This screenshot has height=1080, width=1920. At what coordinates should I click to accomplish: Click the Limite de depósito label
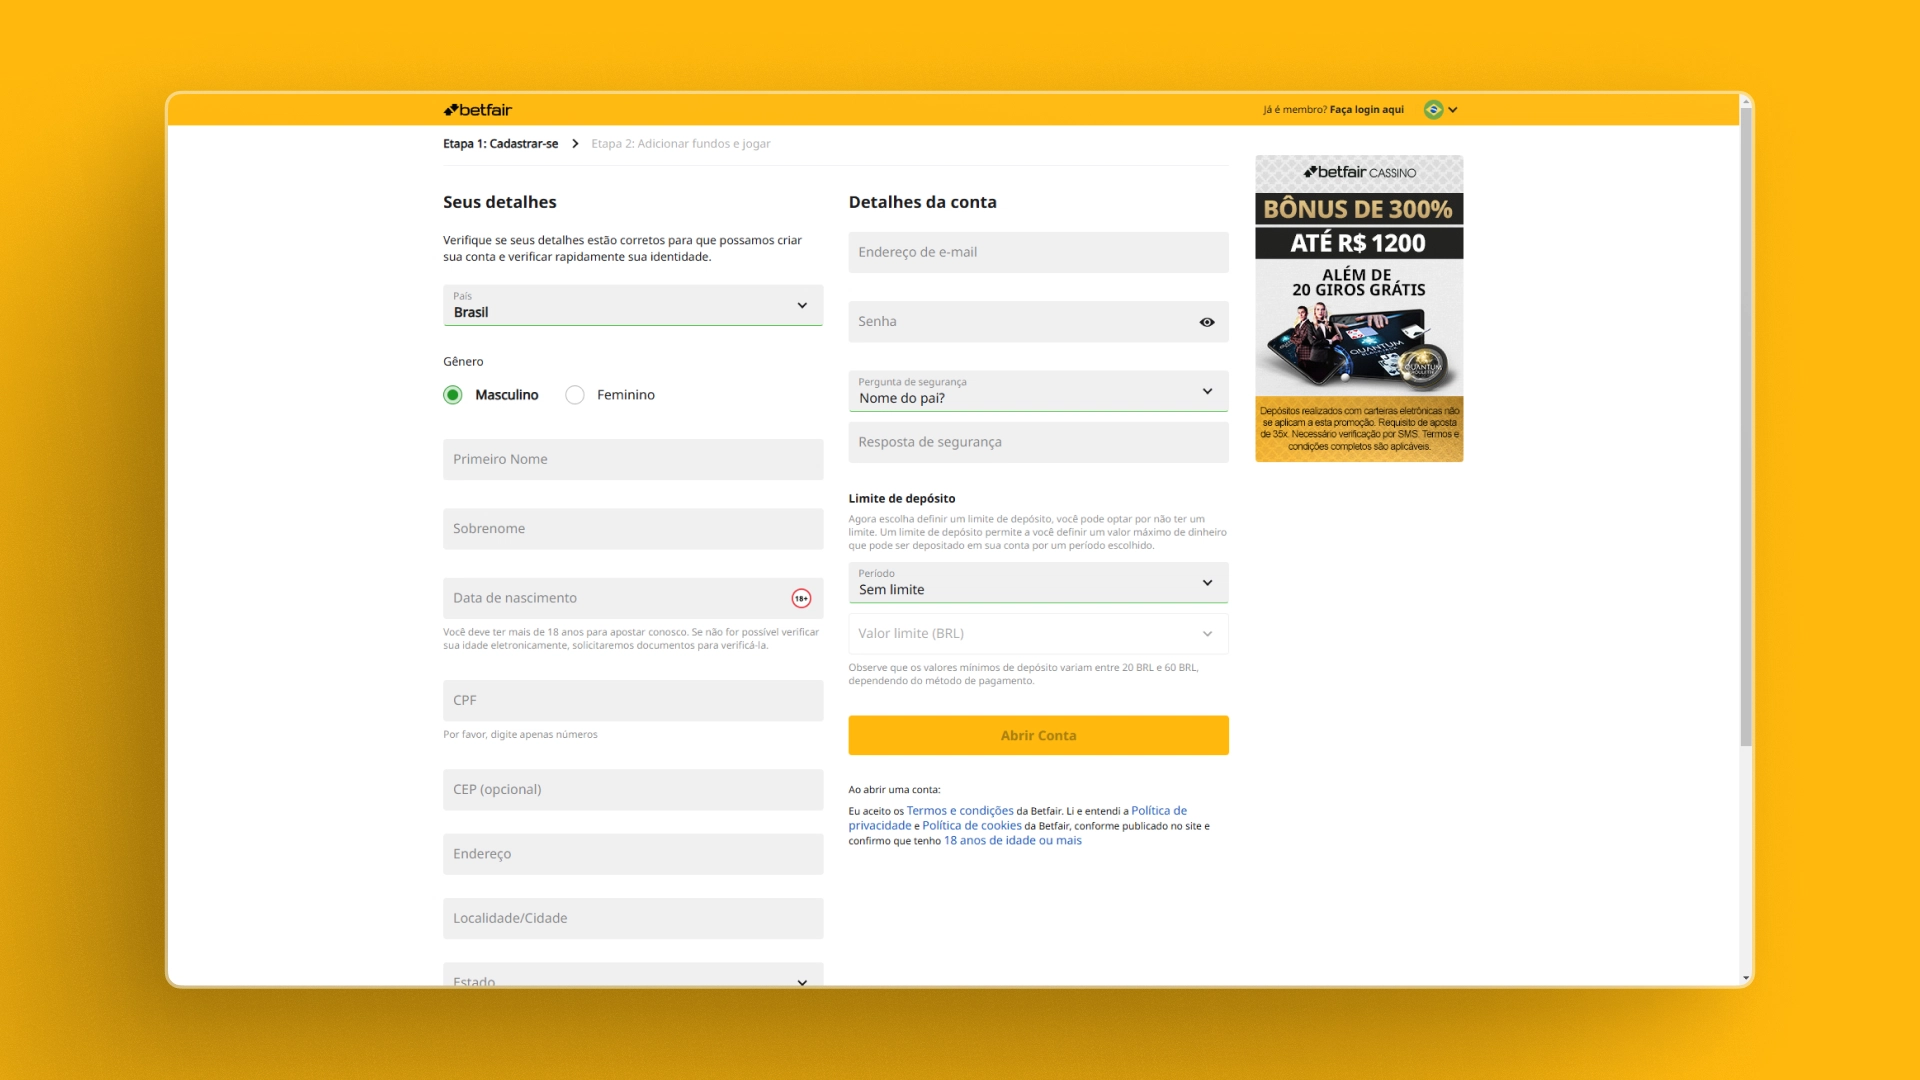point(901,498)
